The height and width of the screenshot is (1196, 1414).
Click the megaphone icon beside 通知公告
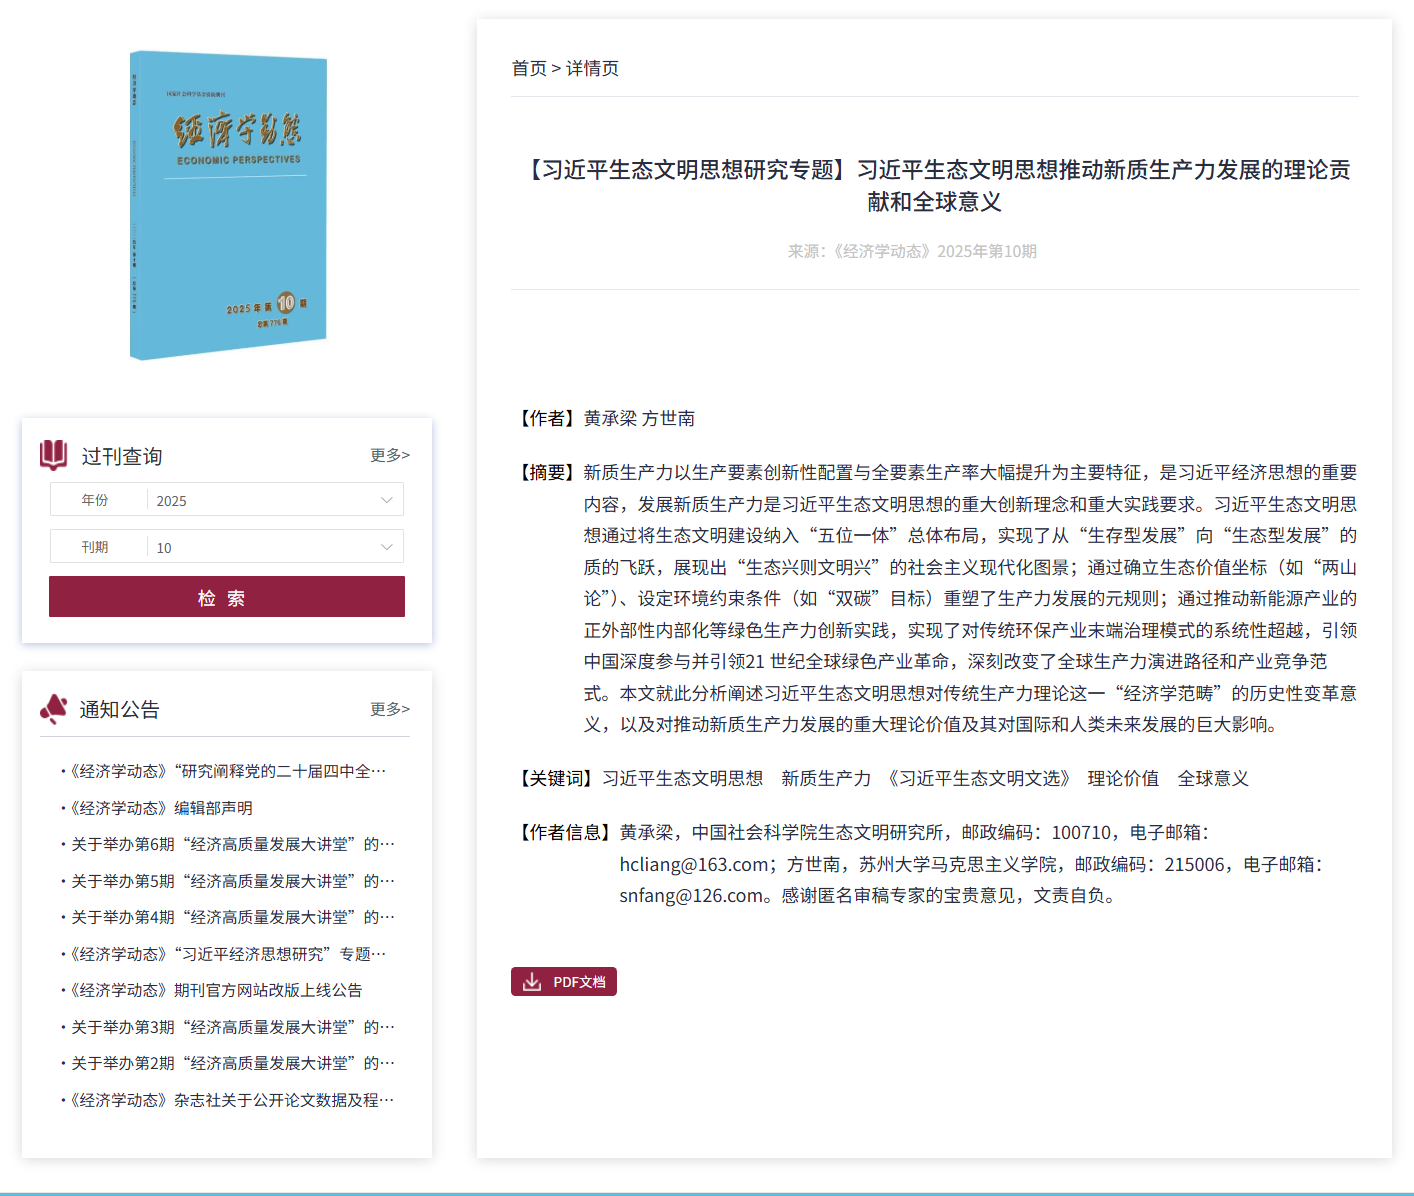pos(54,709)
